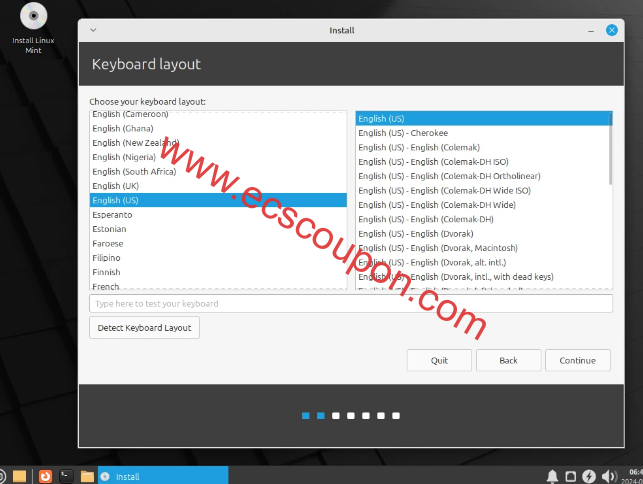Open the Mint menu button

click(2, 476)
